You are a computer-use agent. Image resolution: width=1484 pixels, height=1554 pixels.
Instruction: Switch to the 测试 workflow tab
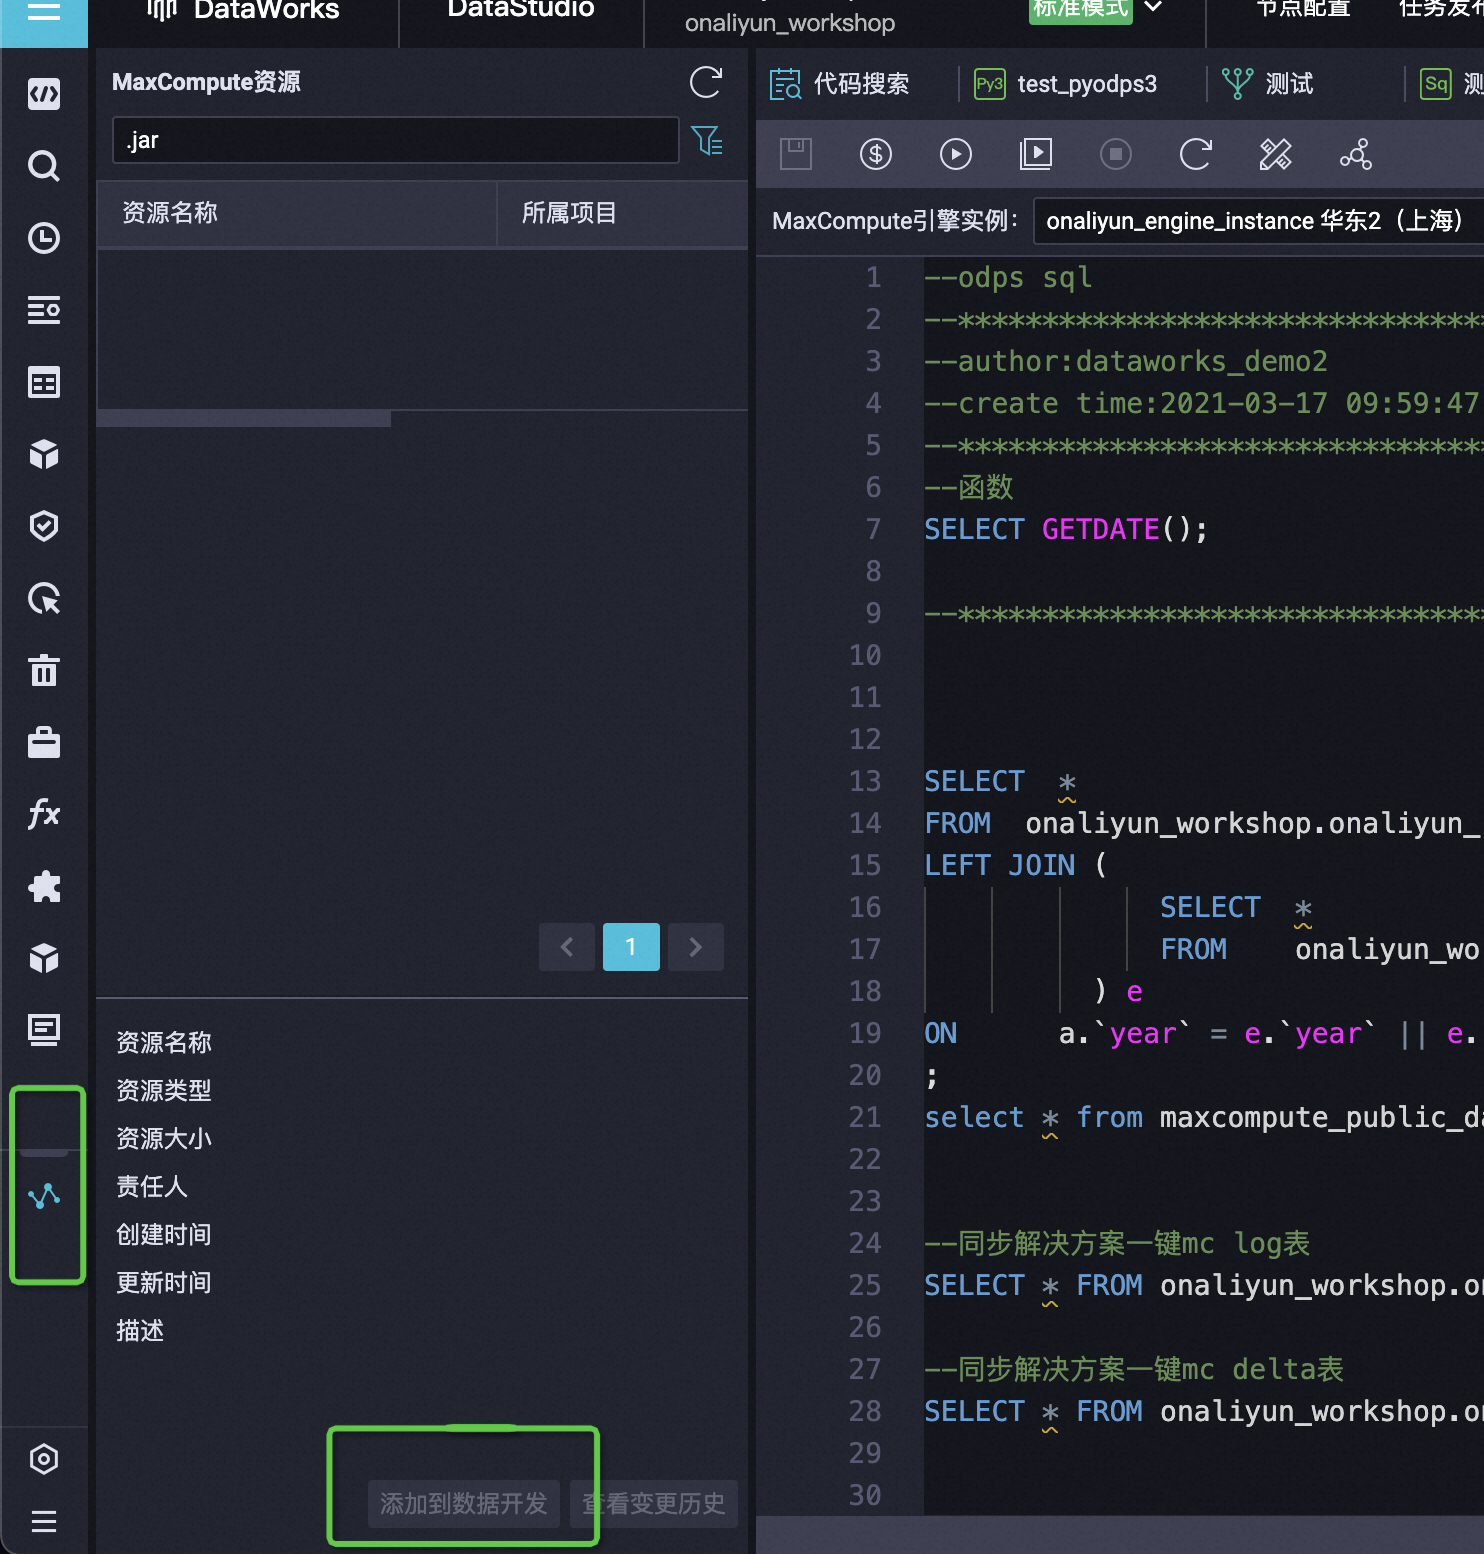1268,84
